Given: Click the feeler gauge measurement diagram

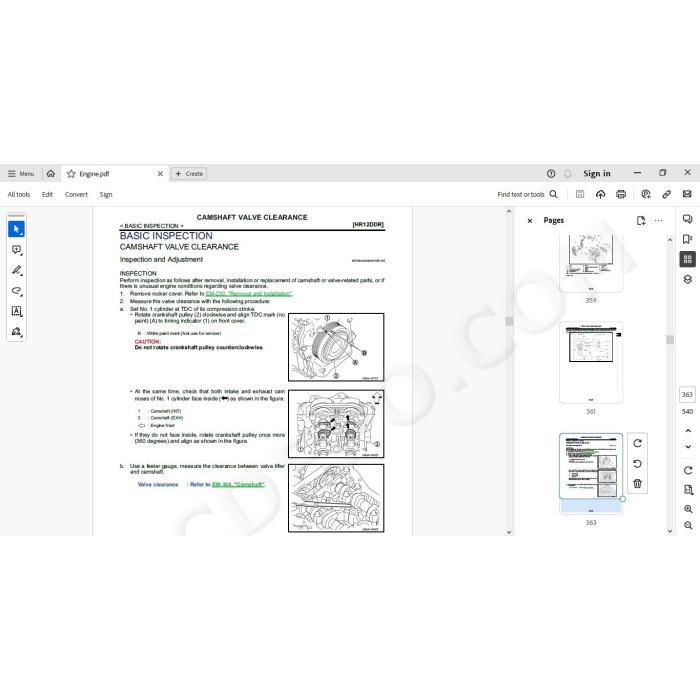Looking at the screenshot, I should [336, 498].
